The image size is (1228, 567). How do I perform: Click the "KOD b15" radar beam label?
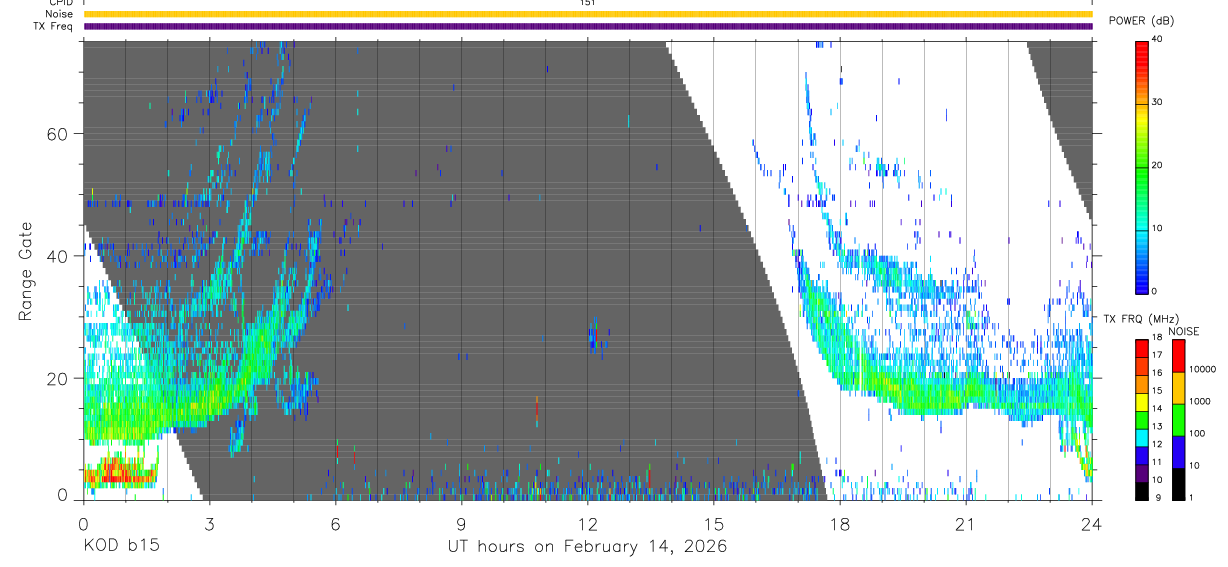point(121,546)
